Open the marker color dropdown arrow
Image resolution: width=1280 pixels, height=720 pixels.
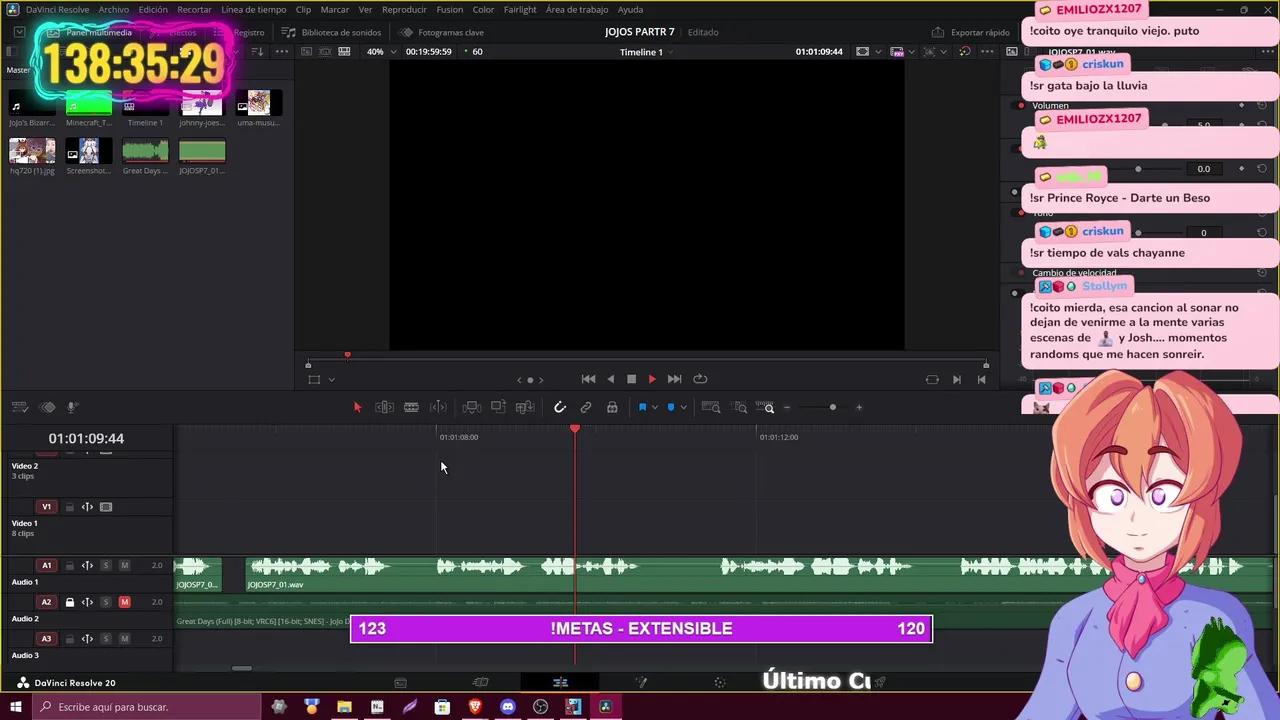pyautogui.click(x=683, y=407)
